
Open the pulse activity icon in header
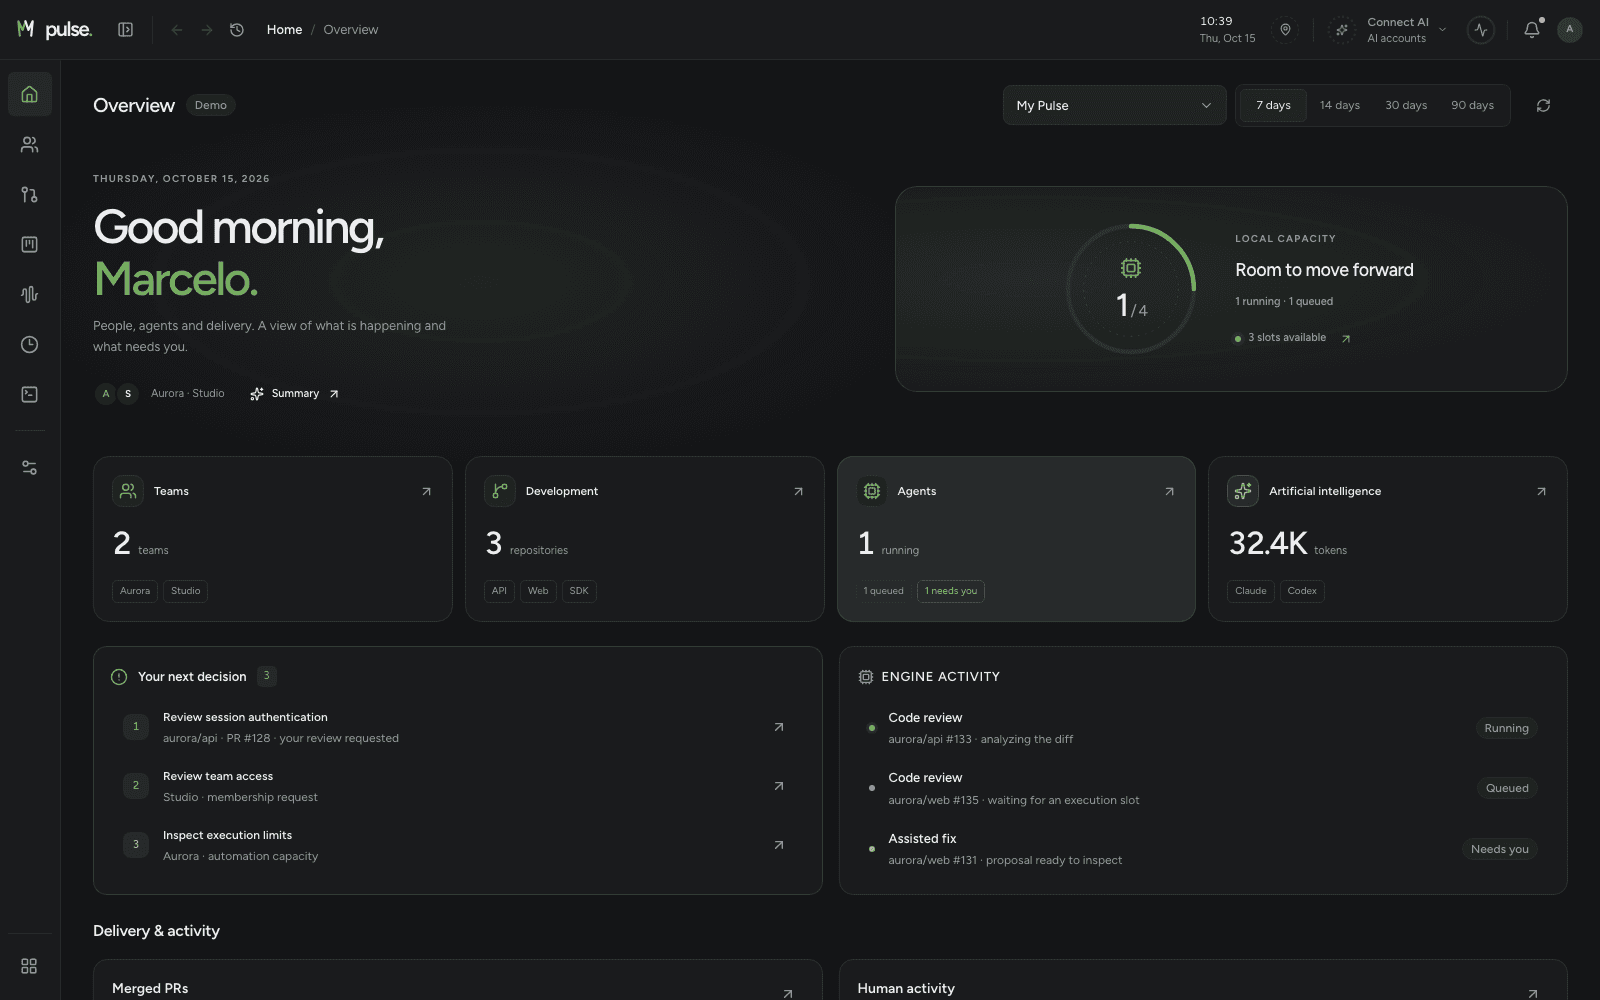tap(1481, 30)
